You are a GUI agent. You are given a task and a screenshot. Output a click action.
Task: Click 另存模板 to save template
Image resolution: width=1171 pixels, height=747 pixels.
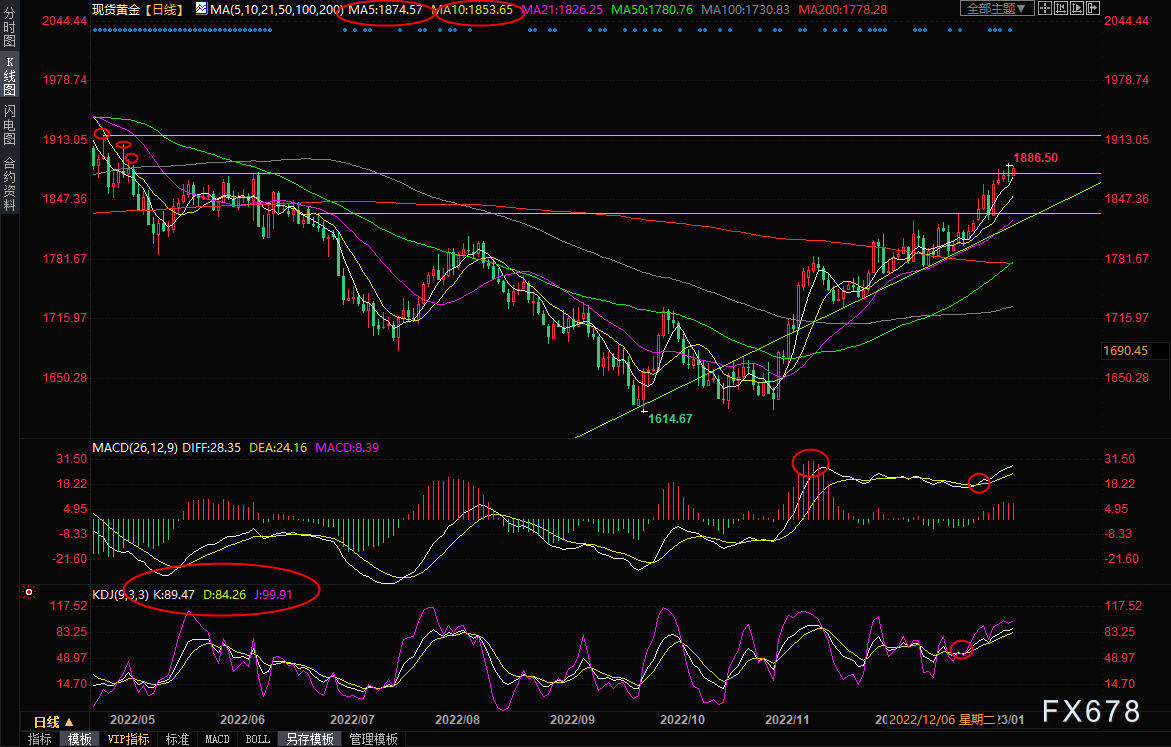coord(310,739)
